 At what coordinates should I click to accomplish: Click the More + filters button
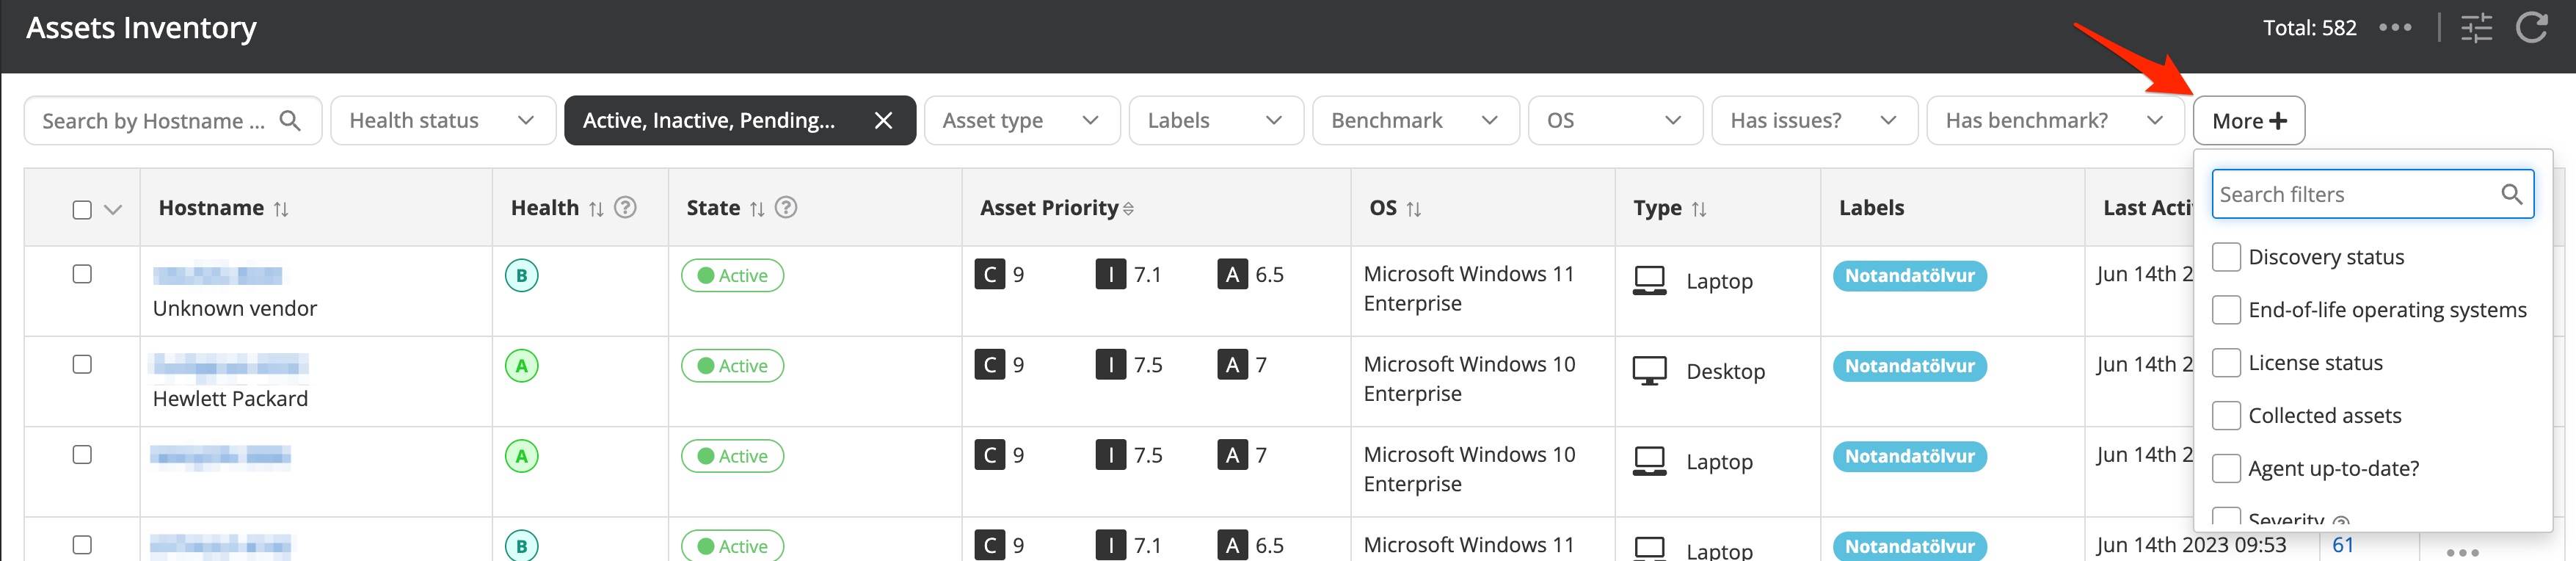point(2248,121)
